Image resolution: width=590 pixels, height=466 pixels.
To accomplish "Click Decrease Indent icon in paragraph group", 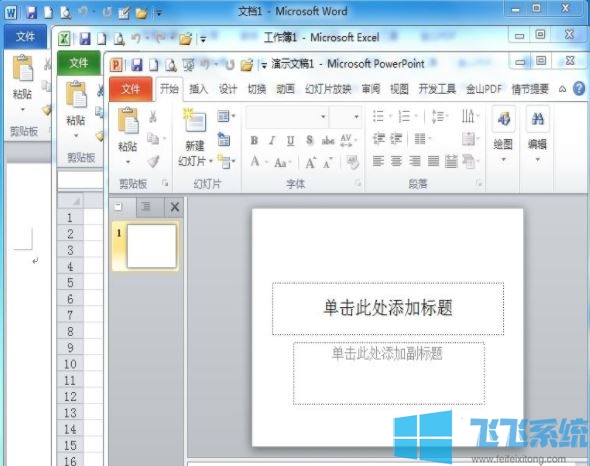I will coord(378,139).
